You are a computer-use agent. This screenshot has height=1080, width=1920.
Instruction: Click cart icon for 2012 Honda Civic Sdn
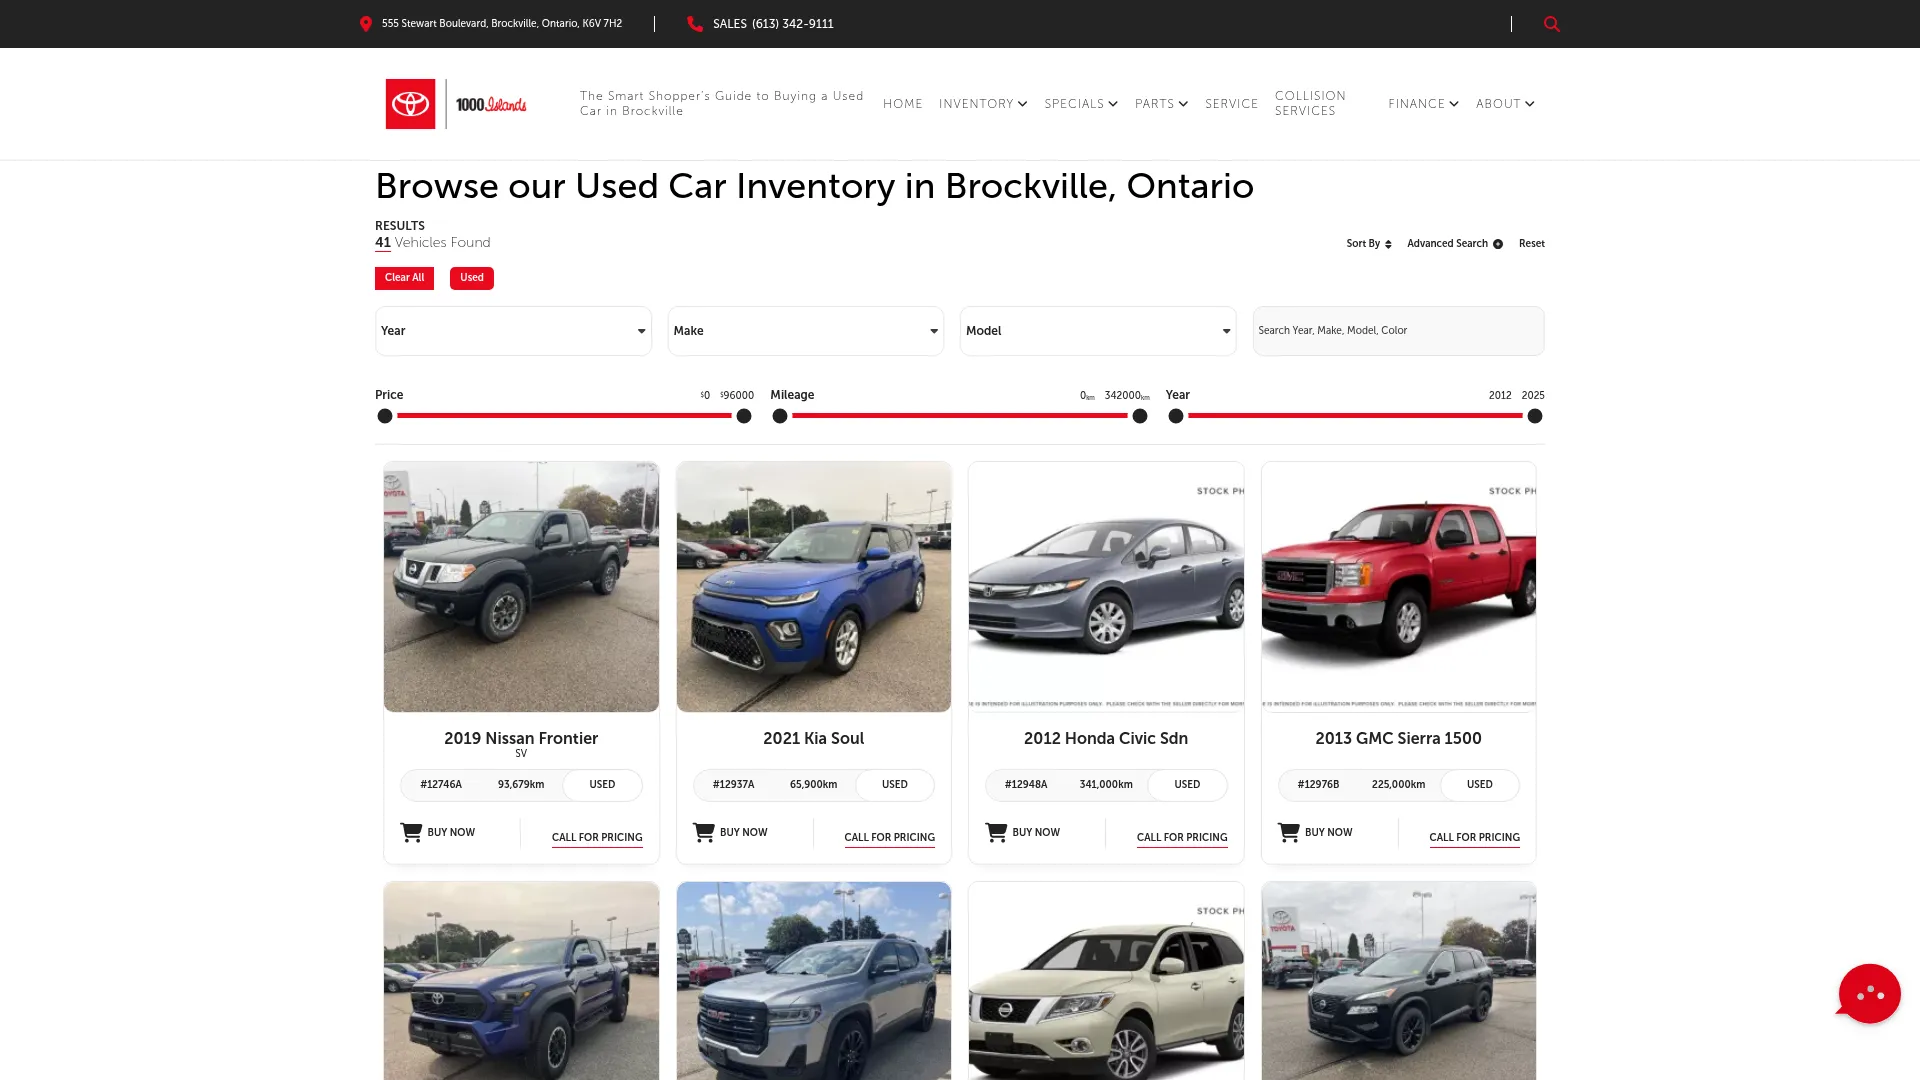coord(996,832)
